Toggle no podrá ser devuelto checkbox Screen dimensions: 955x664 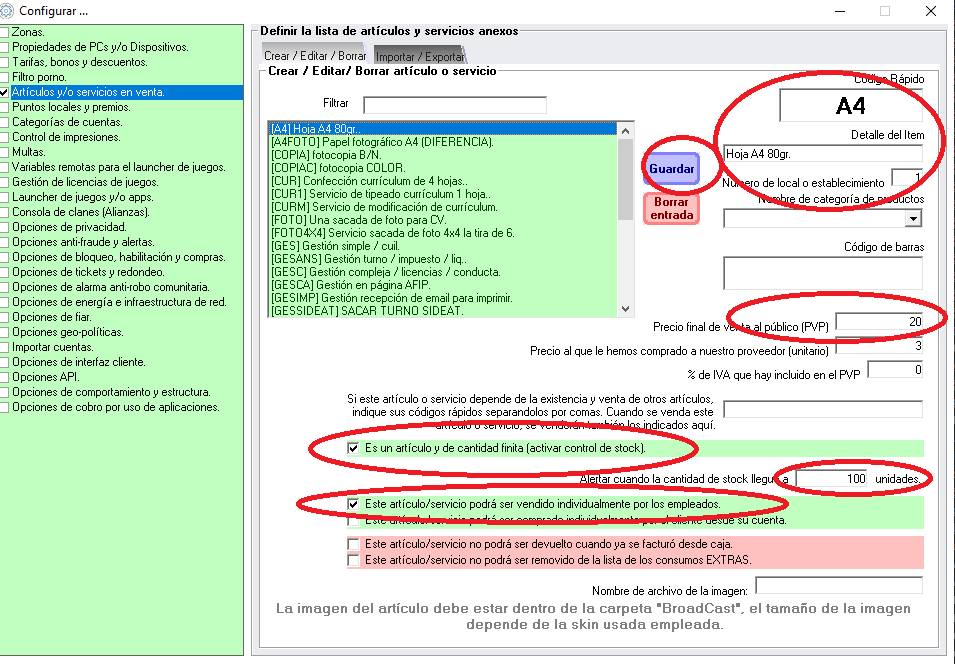[353, 544]
